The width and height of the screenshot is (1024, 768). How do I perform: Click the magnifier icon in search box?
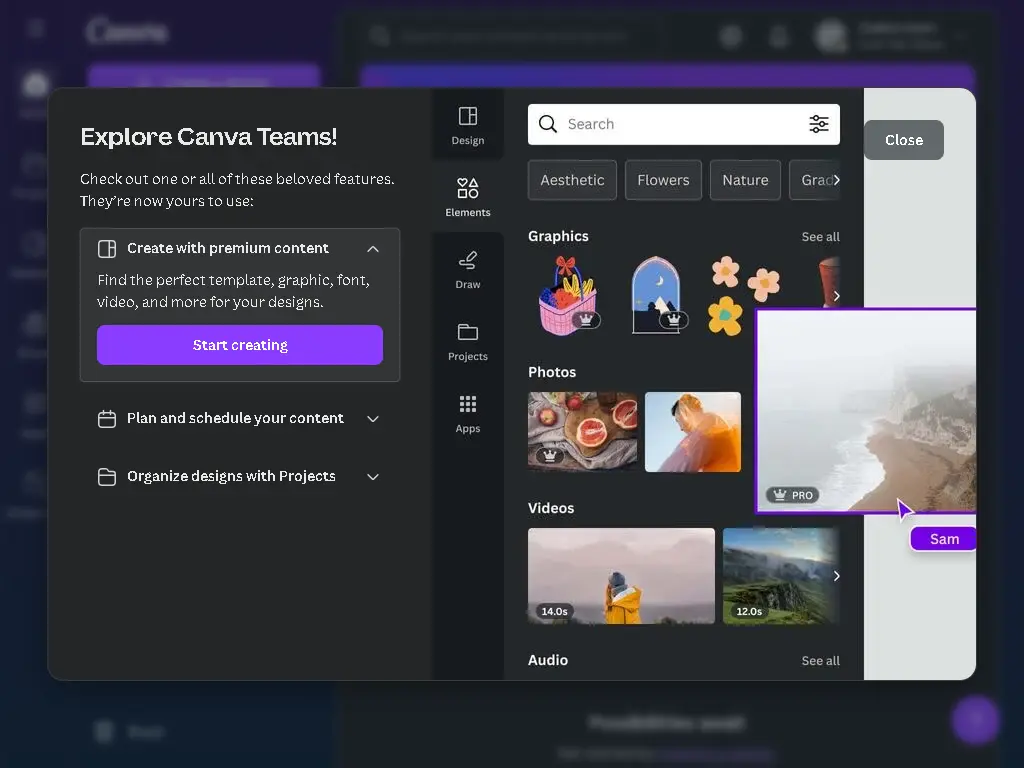[x=548, y=124]
